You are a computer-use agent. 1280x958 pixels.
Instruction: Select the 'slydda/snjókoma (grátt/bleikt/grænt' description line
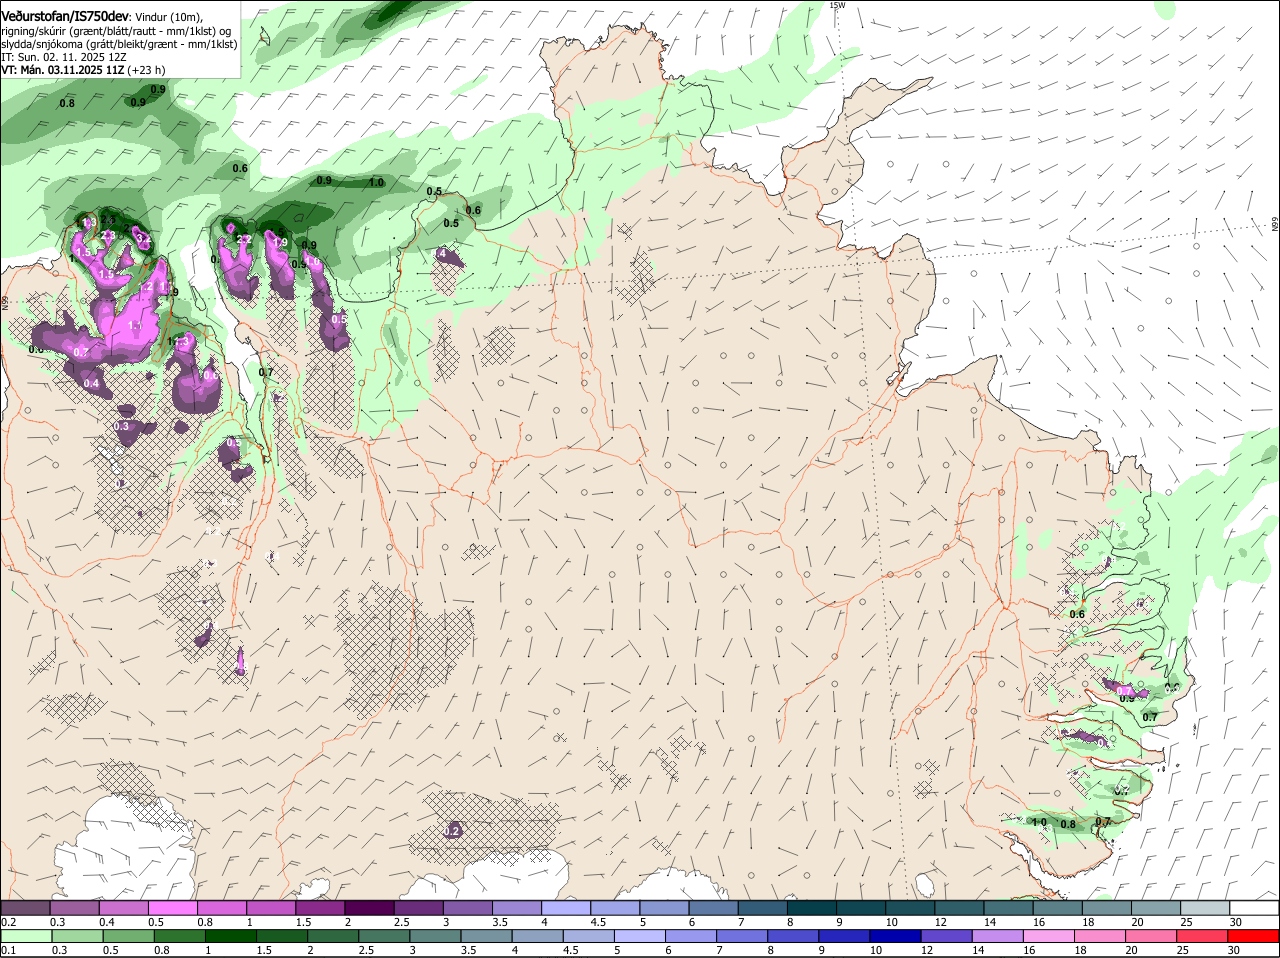coord(88,44)
